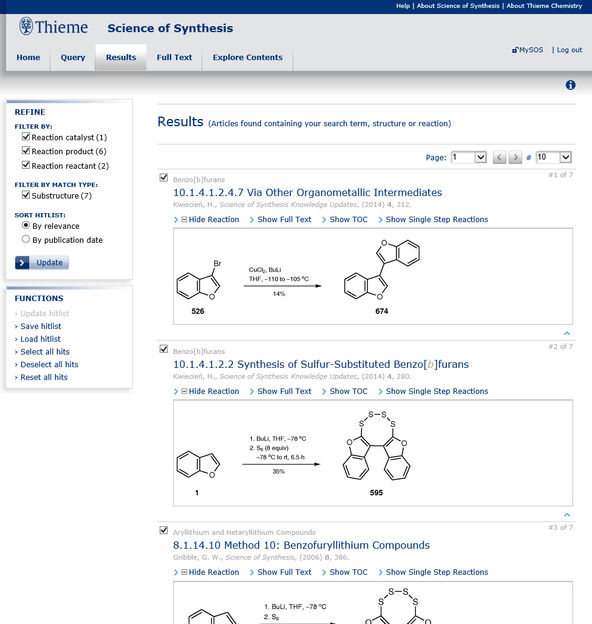Click Select all hits

[x=45, y=352]
